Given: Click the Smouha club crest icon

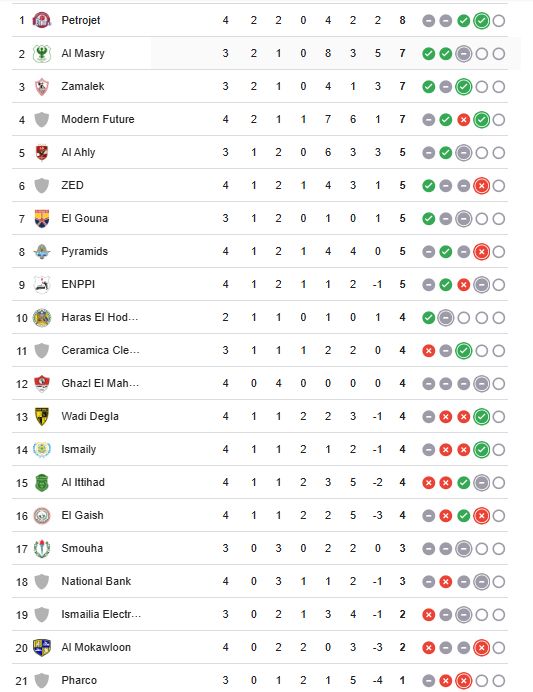Looking at the screenshot, I should (x=42, y=549).
